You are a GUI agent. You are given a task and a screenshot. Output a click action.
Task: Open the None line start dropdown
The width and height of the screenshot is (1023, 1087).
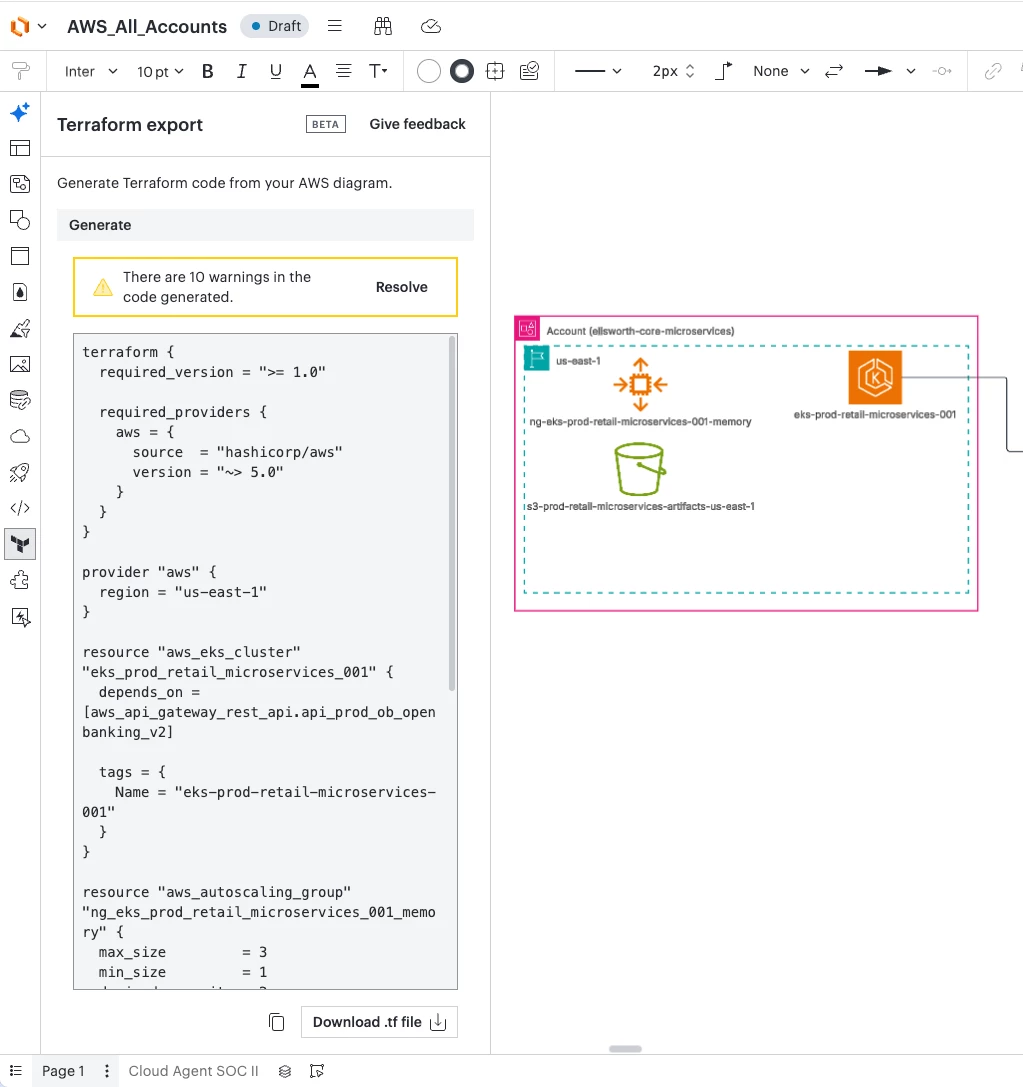click(781, 71)
